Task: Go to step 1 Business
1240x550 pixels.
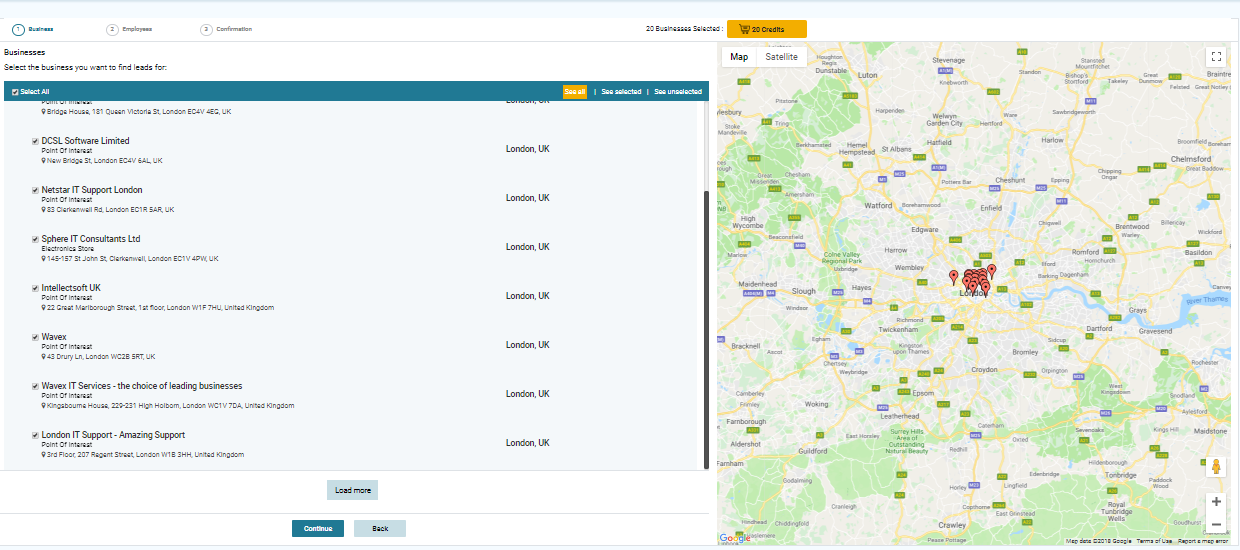Action: click(33, 29)
